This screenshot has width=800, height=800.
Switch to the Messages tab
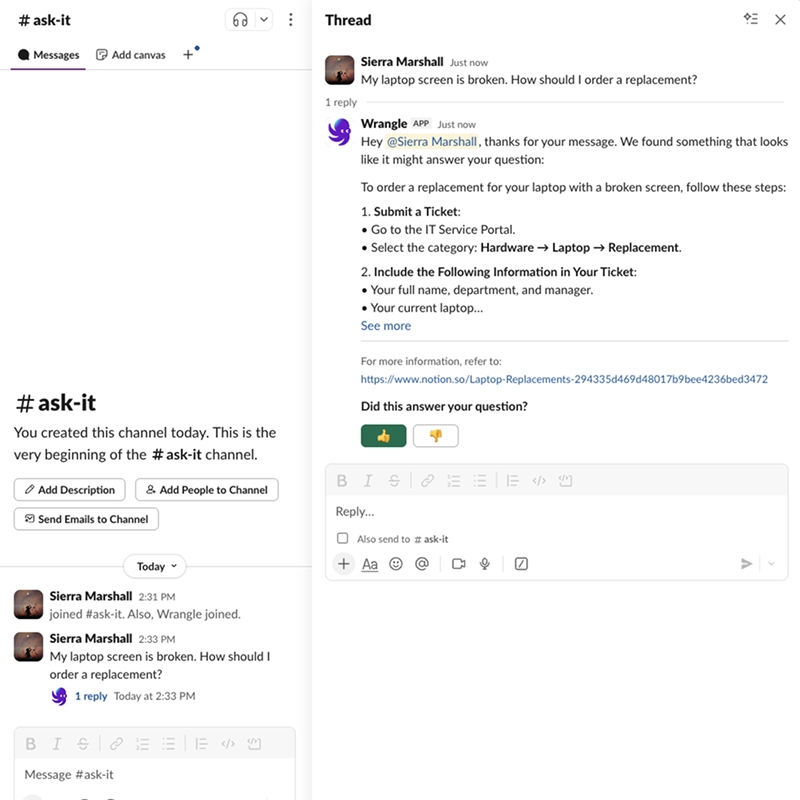pos(49,55)
